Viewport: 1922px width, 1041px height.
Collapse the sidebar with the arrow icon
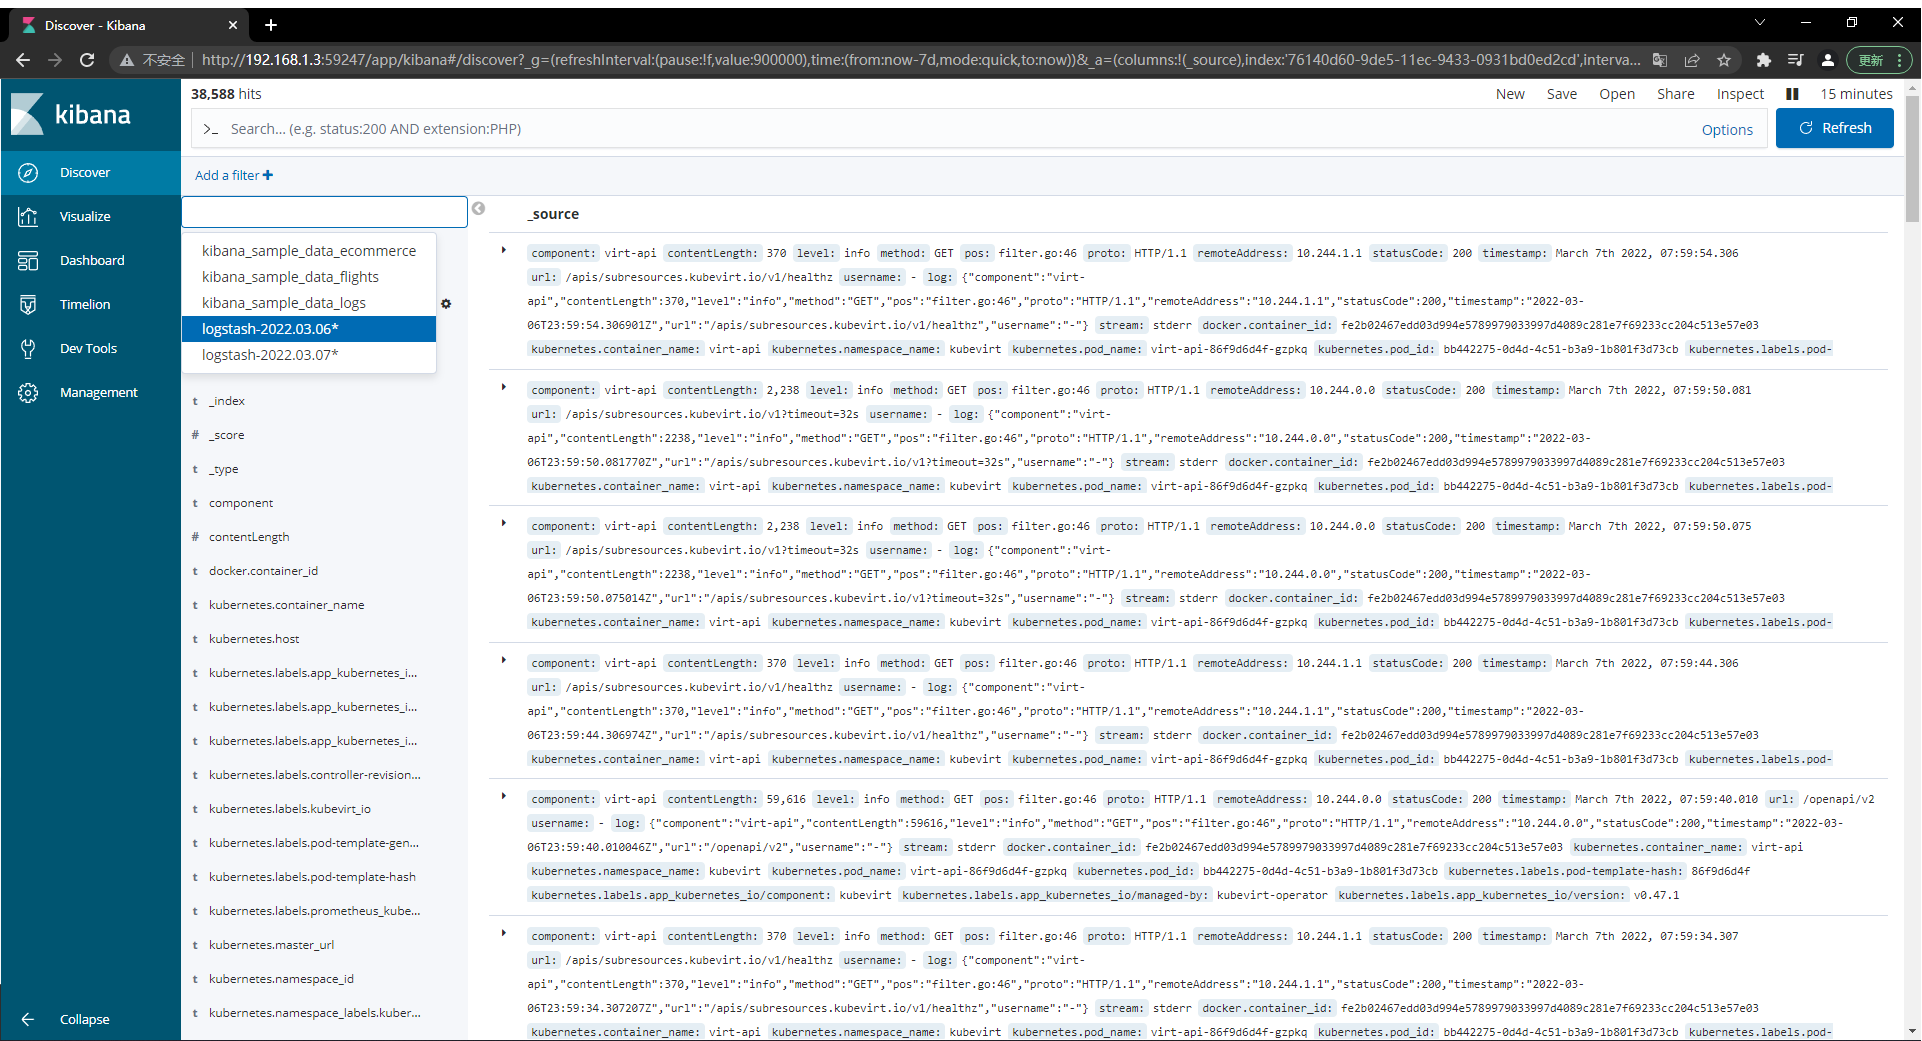28,1019
